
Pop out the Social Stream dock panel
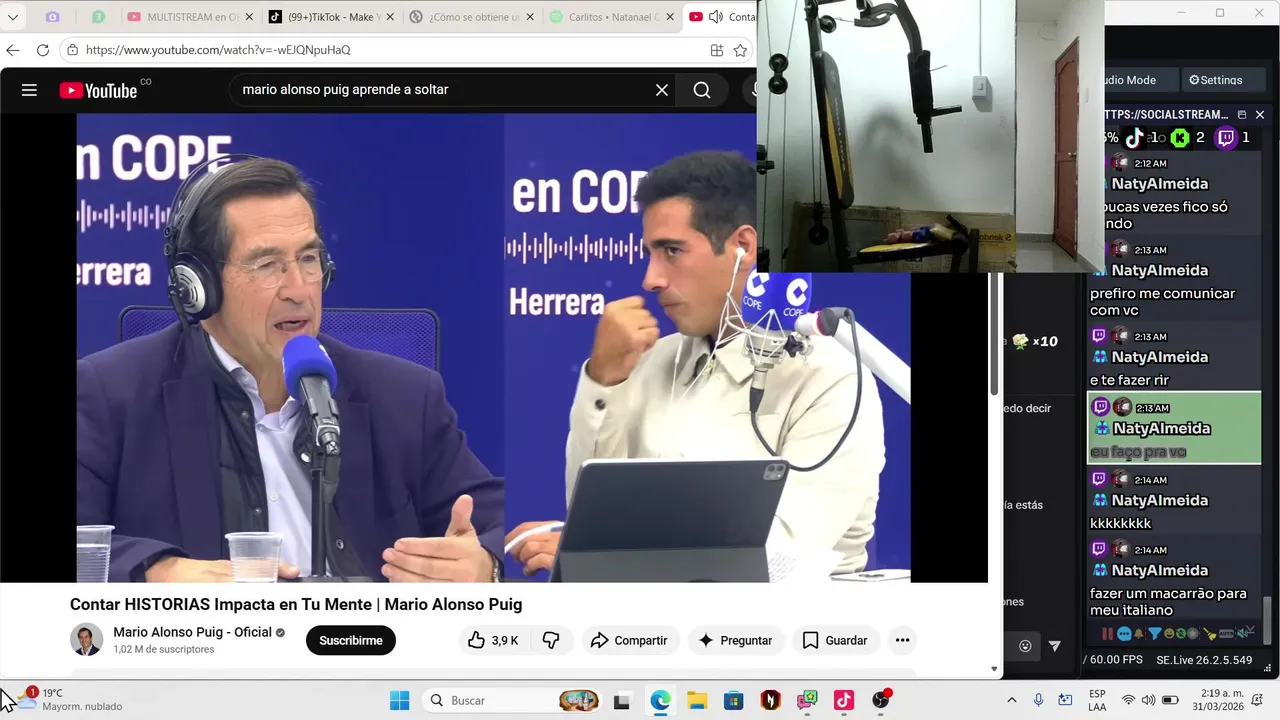point(1242,115)
